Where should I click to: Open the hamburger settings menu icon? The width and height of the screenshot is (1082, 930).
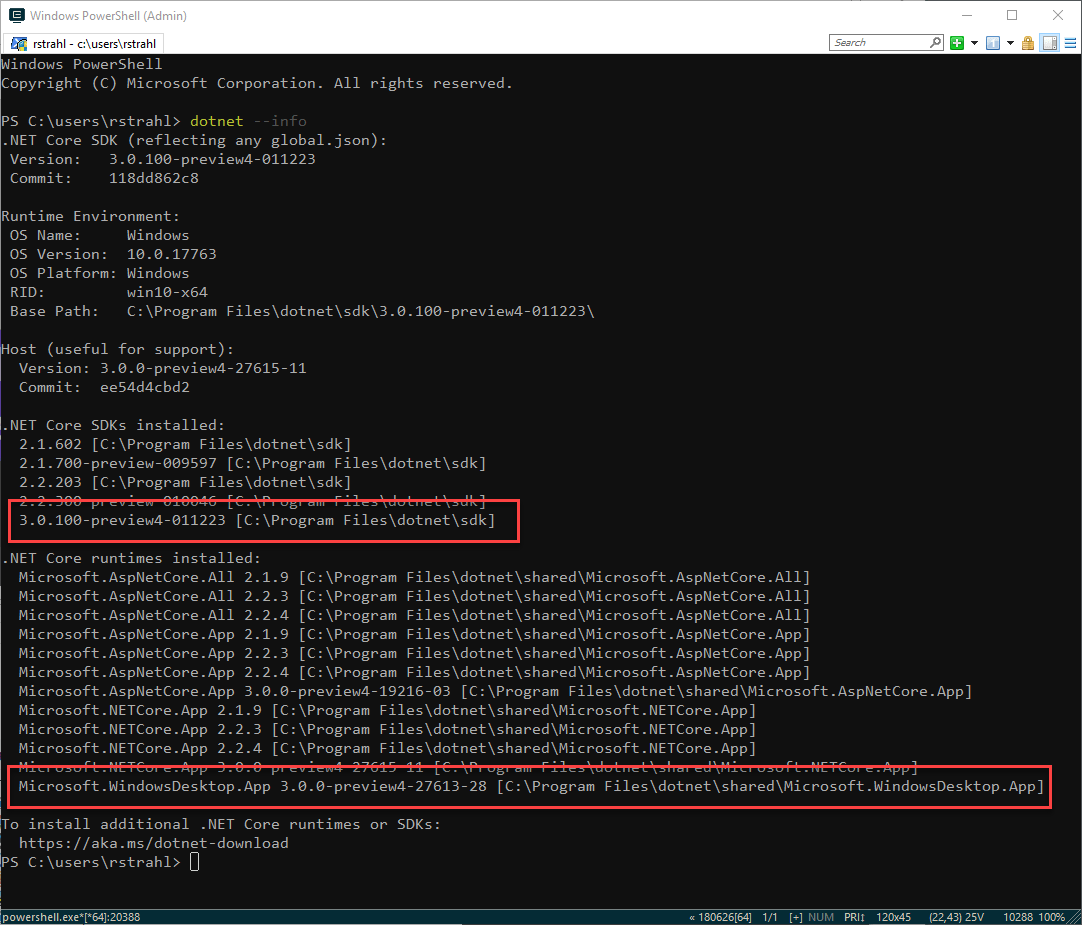tap(1070, 43)
